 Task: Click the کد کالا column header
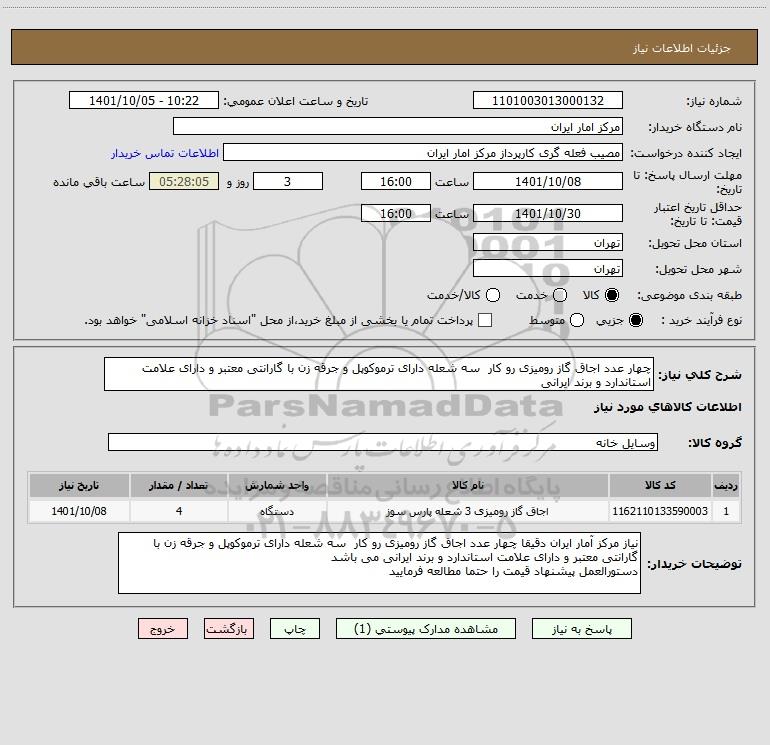pyautogui.click(x=660, y=485)
